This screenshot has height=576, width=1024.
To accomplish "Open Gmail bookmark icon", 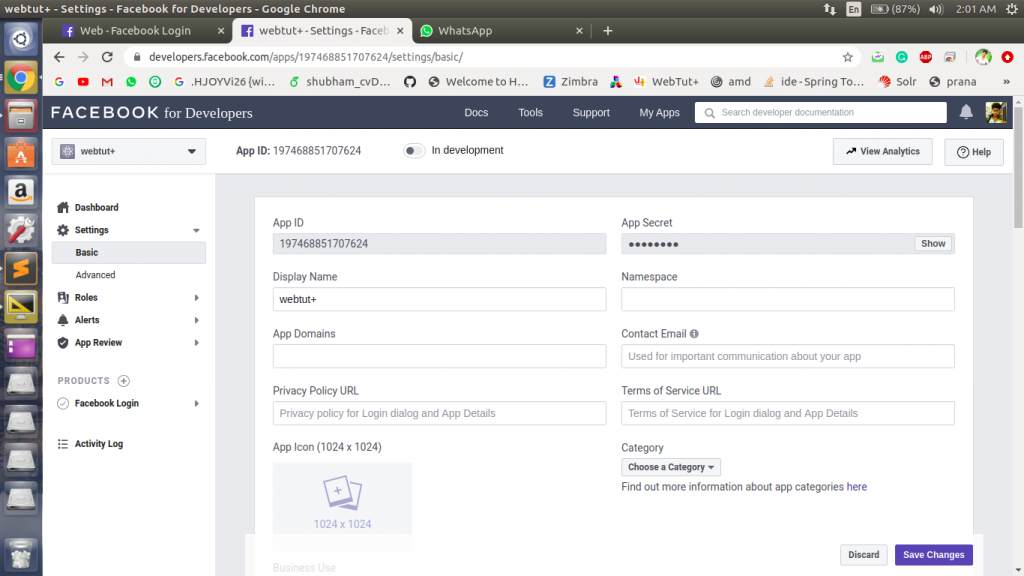I will point(107,82).
